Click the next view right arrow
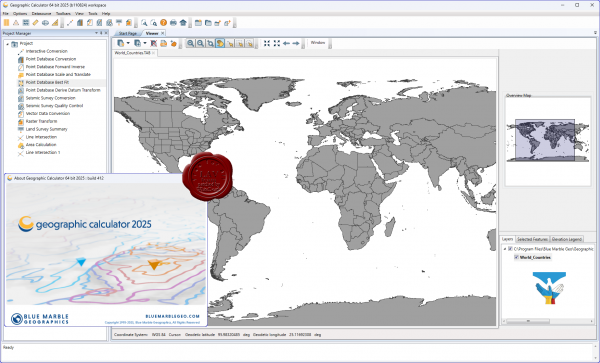This screenshot has width=600, height=363. (x=296, y=43)
